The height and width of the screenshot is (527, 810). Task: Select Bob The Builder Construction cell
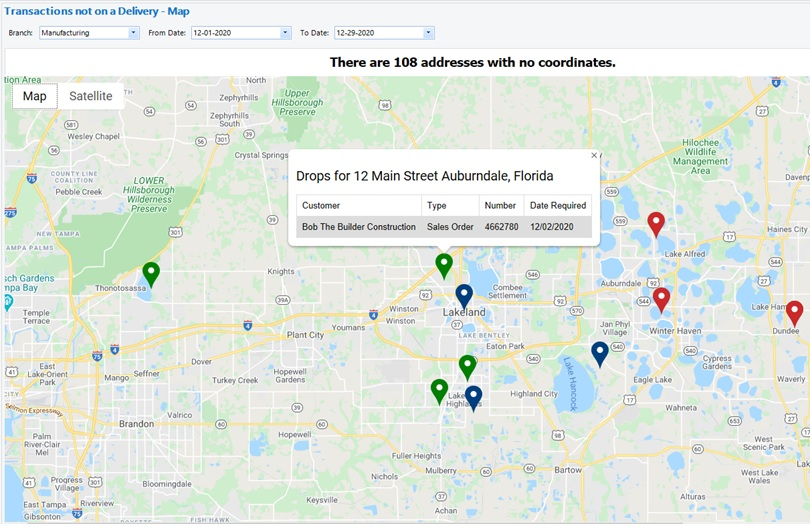click(359, 227)
